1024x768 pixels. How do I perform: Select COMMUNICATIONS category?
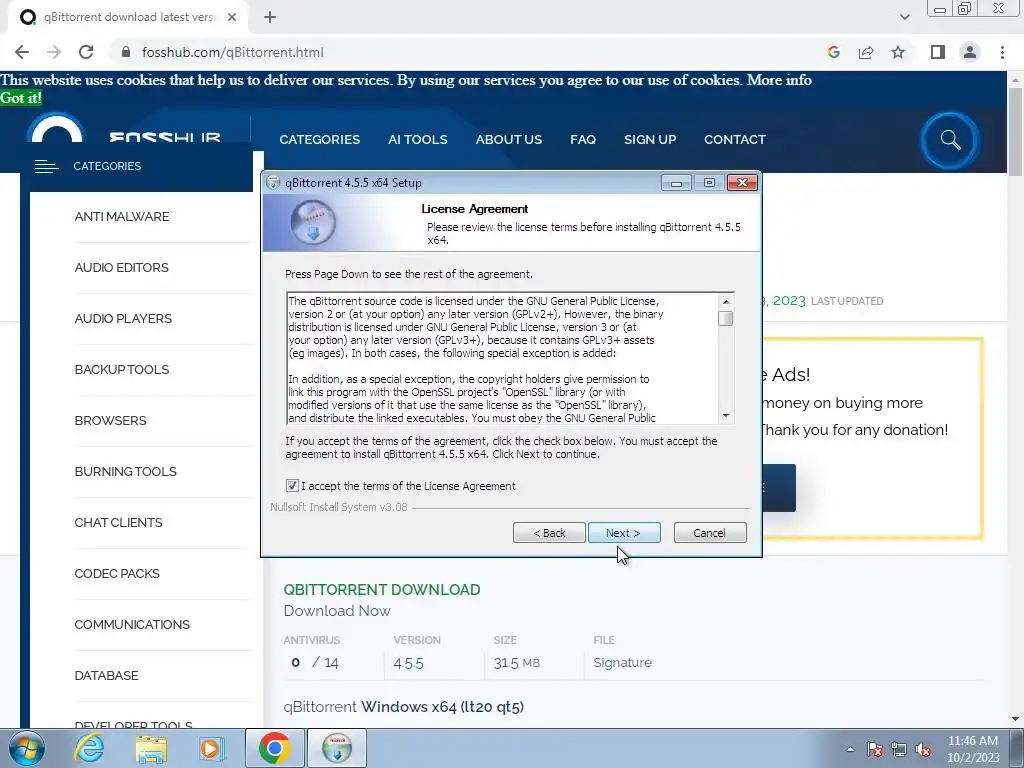point(132,624)
